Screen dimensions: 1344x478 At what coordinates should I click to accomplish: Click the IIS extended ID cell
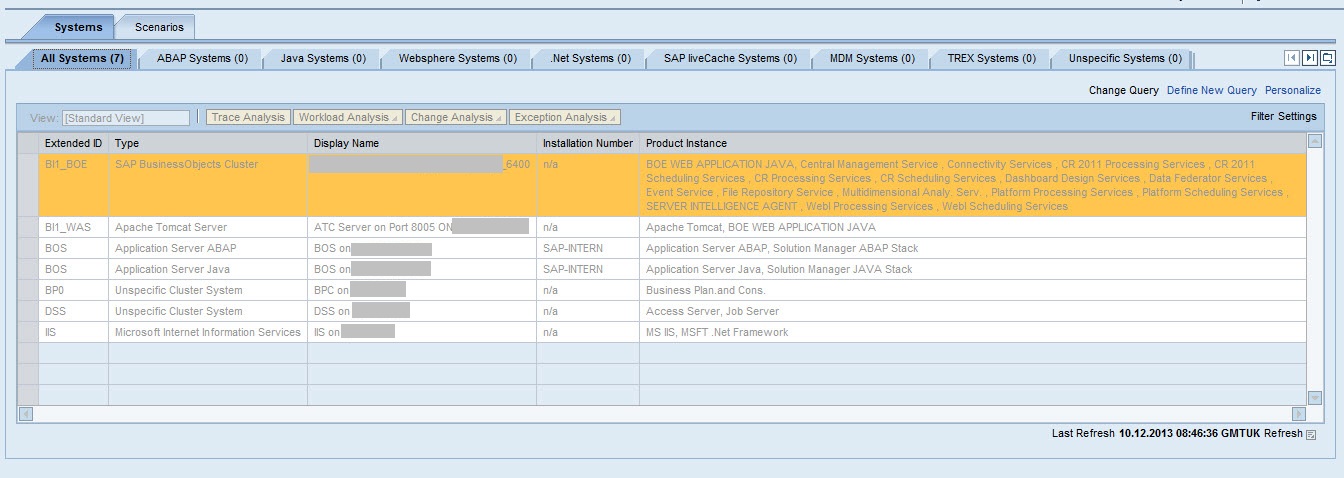pyautogui.click(x=73, y=332)
